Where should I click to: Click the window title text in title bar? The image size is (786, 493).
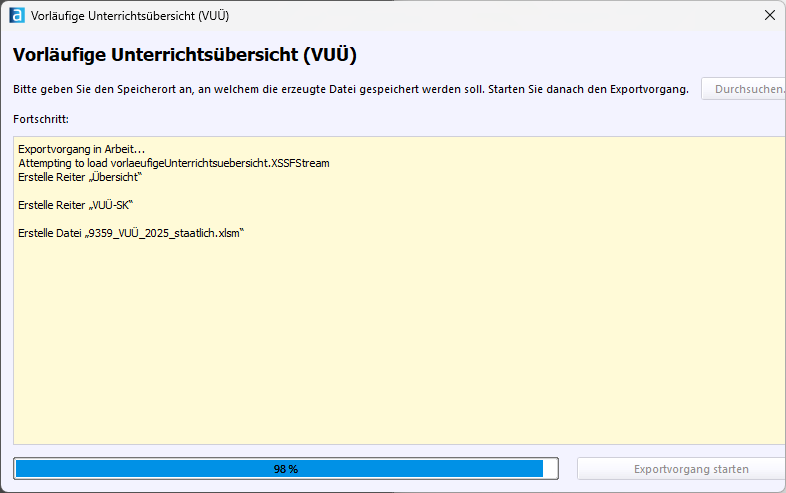click(x=130, y=15)
